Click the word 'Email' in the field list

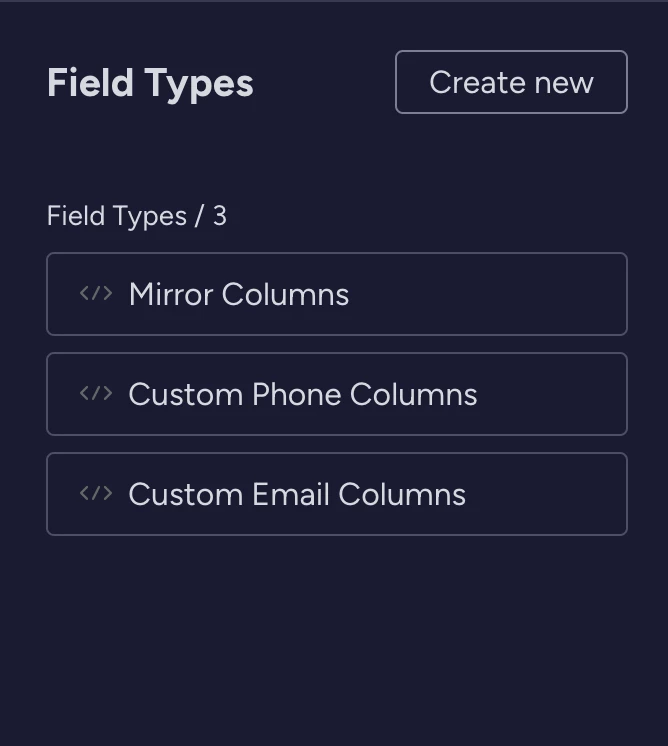click(x=291, y=494)
